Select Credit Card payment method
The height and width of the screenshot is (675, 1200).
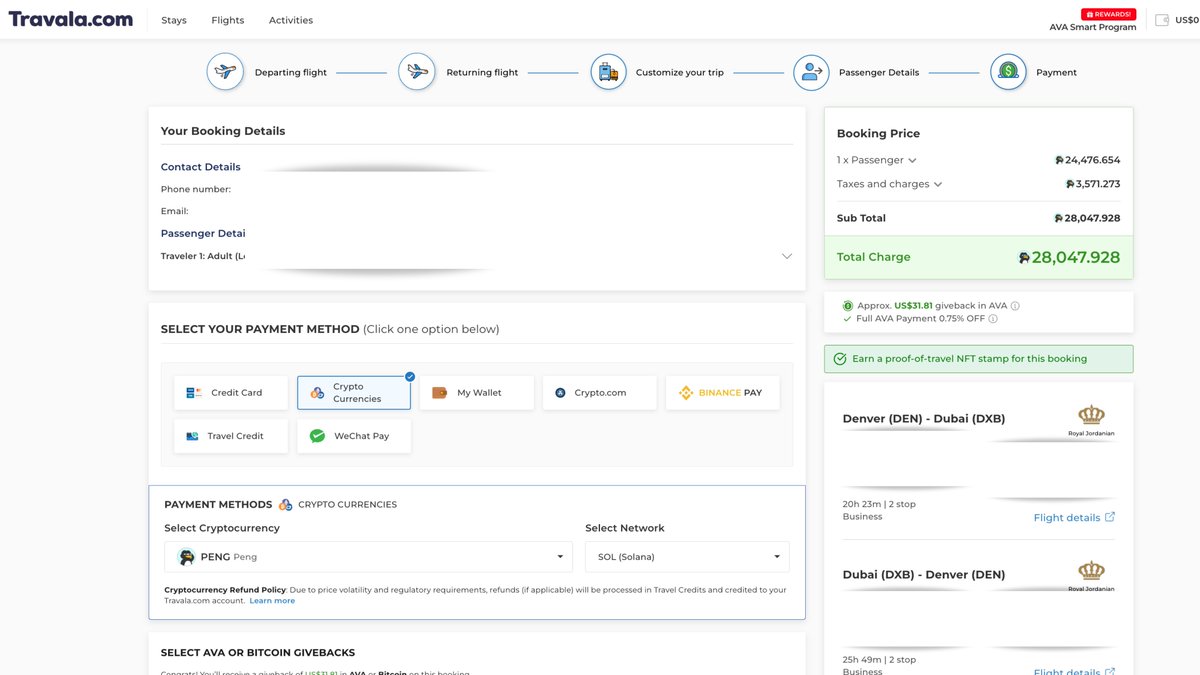tap(231, 393)
